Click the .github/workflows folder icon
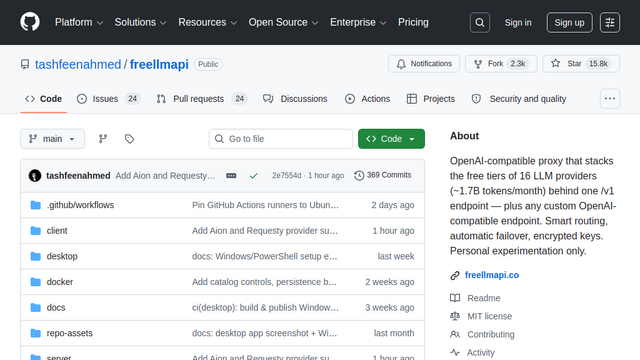Viewport: 640px width, 360px height. tap(36, 205)
